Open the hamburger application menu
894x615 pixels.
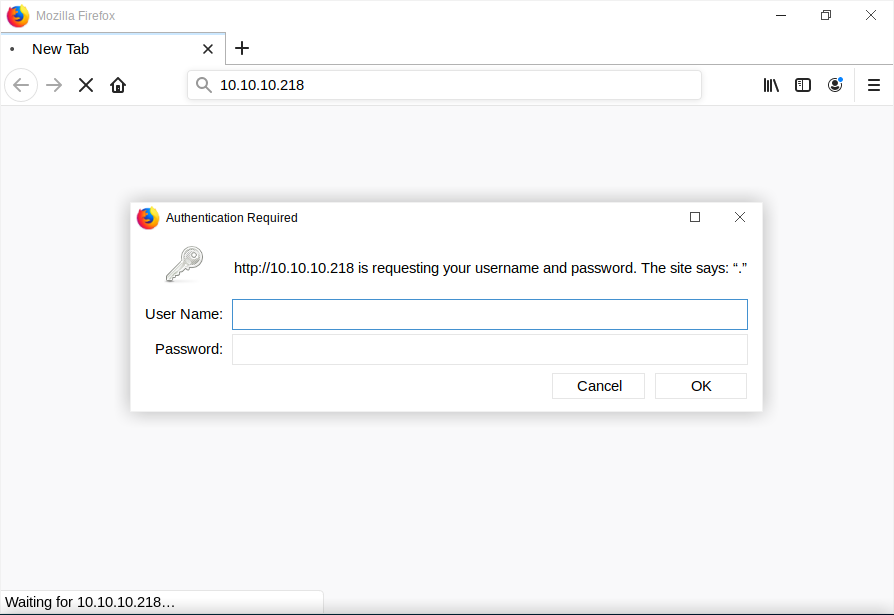[873, 85]
